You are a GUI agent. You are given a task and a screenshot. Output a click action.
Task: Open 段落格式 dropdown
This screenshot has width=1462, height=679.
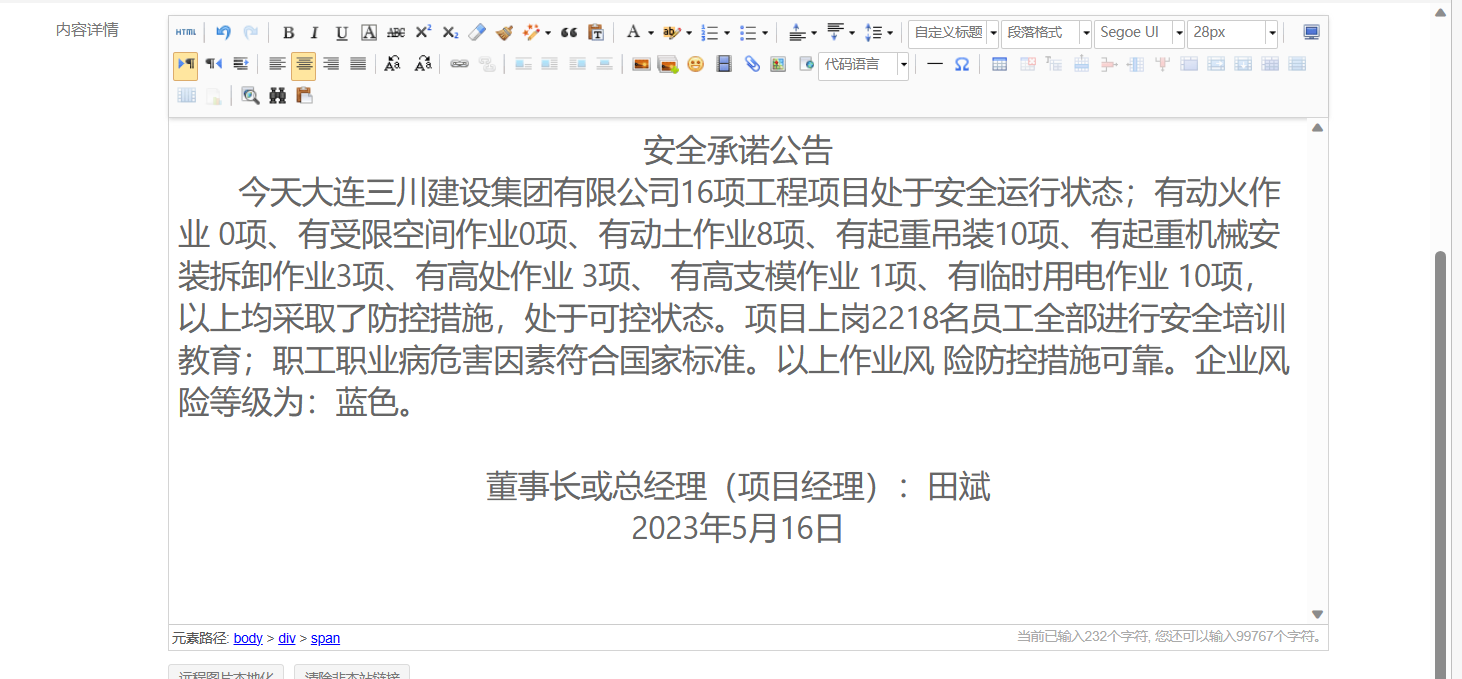pos(1046,33)
